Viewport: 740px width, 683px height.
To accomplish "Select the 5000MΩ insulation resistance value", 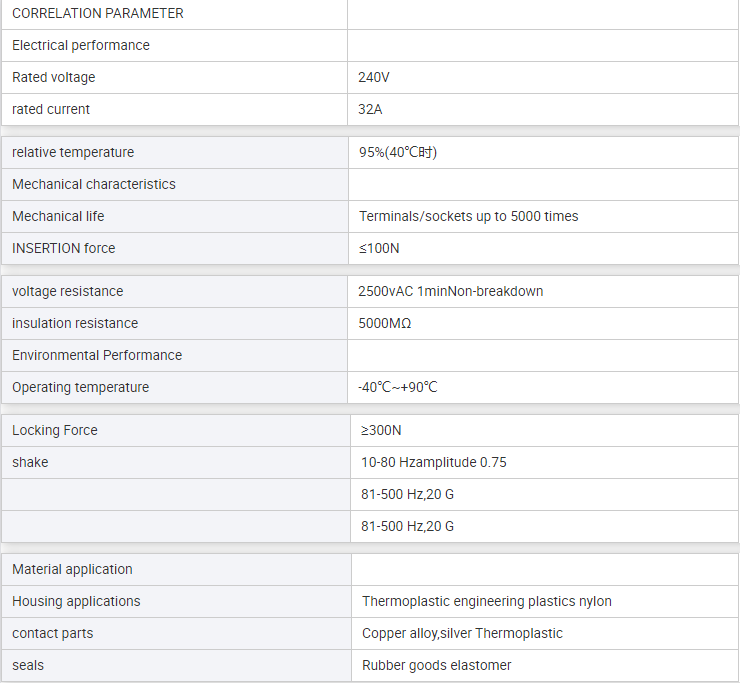I will pyautogui.click(x=385, y=323).
